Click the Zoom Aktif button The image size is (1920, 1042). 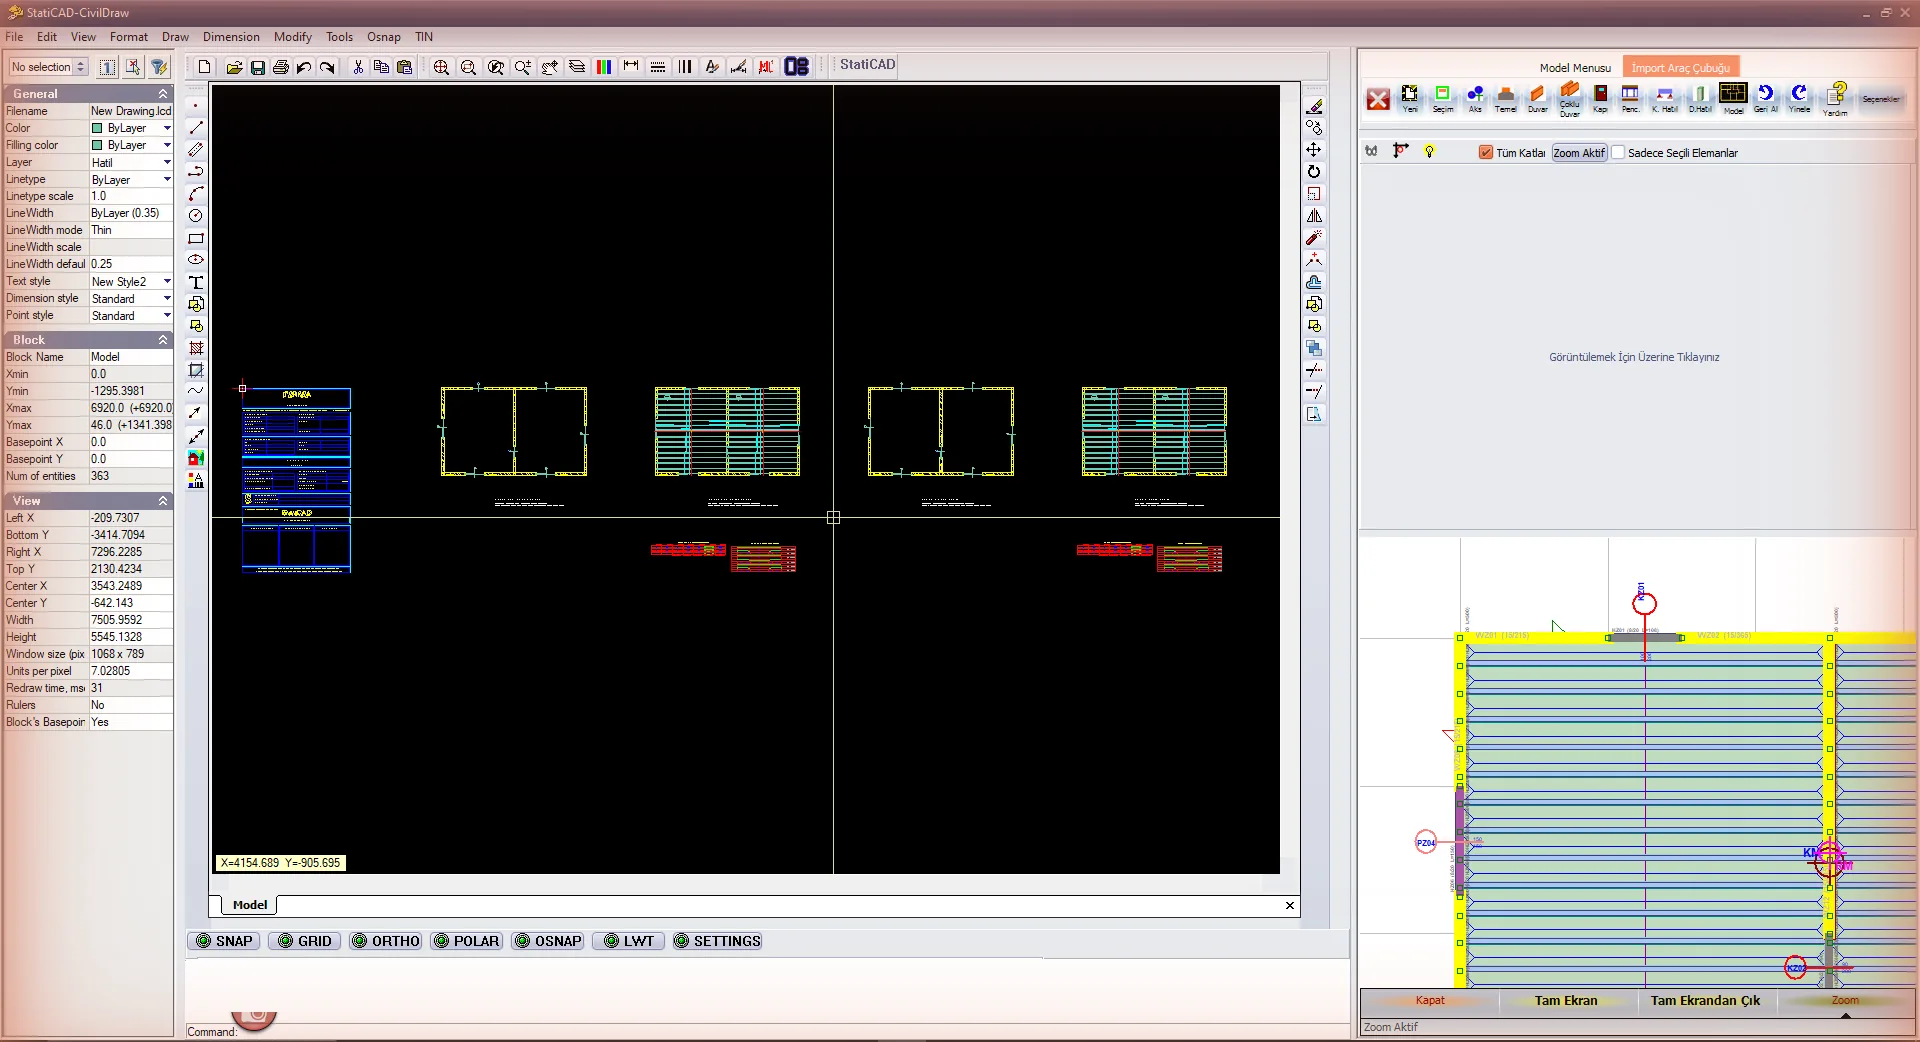pos(1579,153)
